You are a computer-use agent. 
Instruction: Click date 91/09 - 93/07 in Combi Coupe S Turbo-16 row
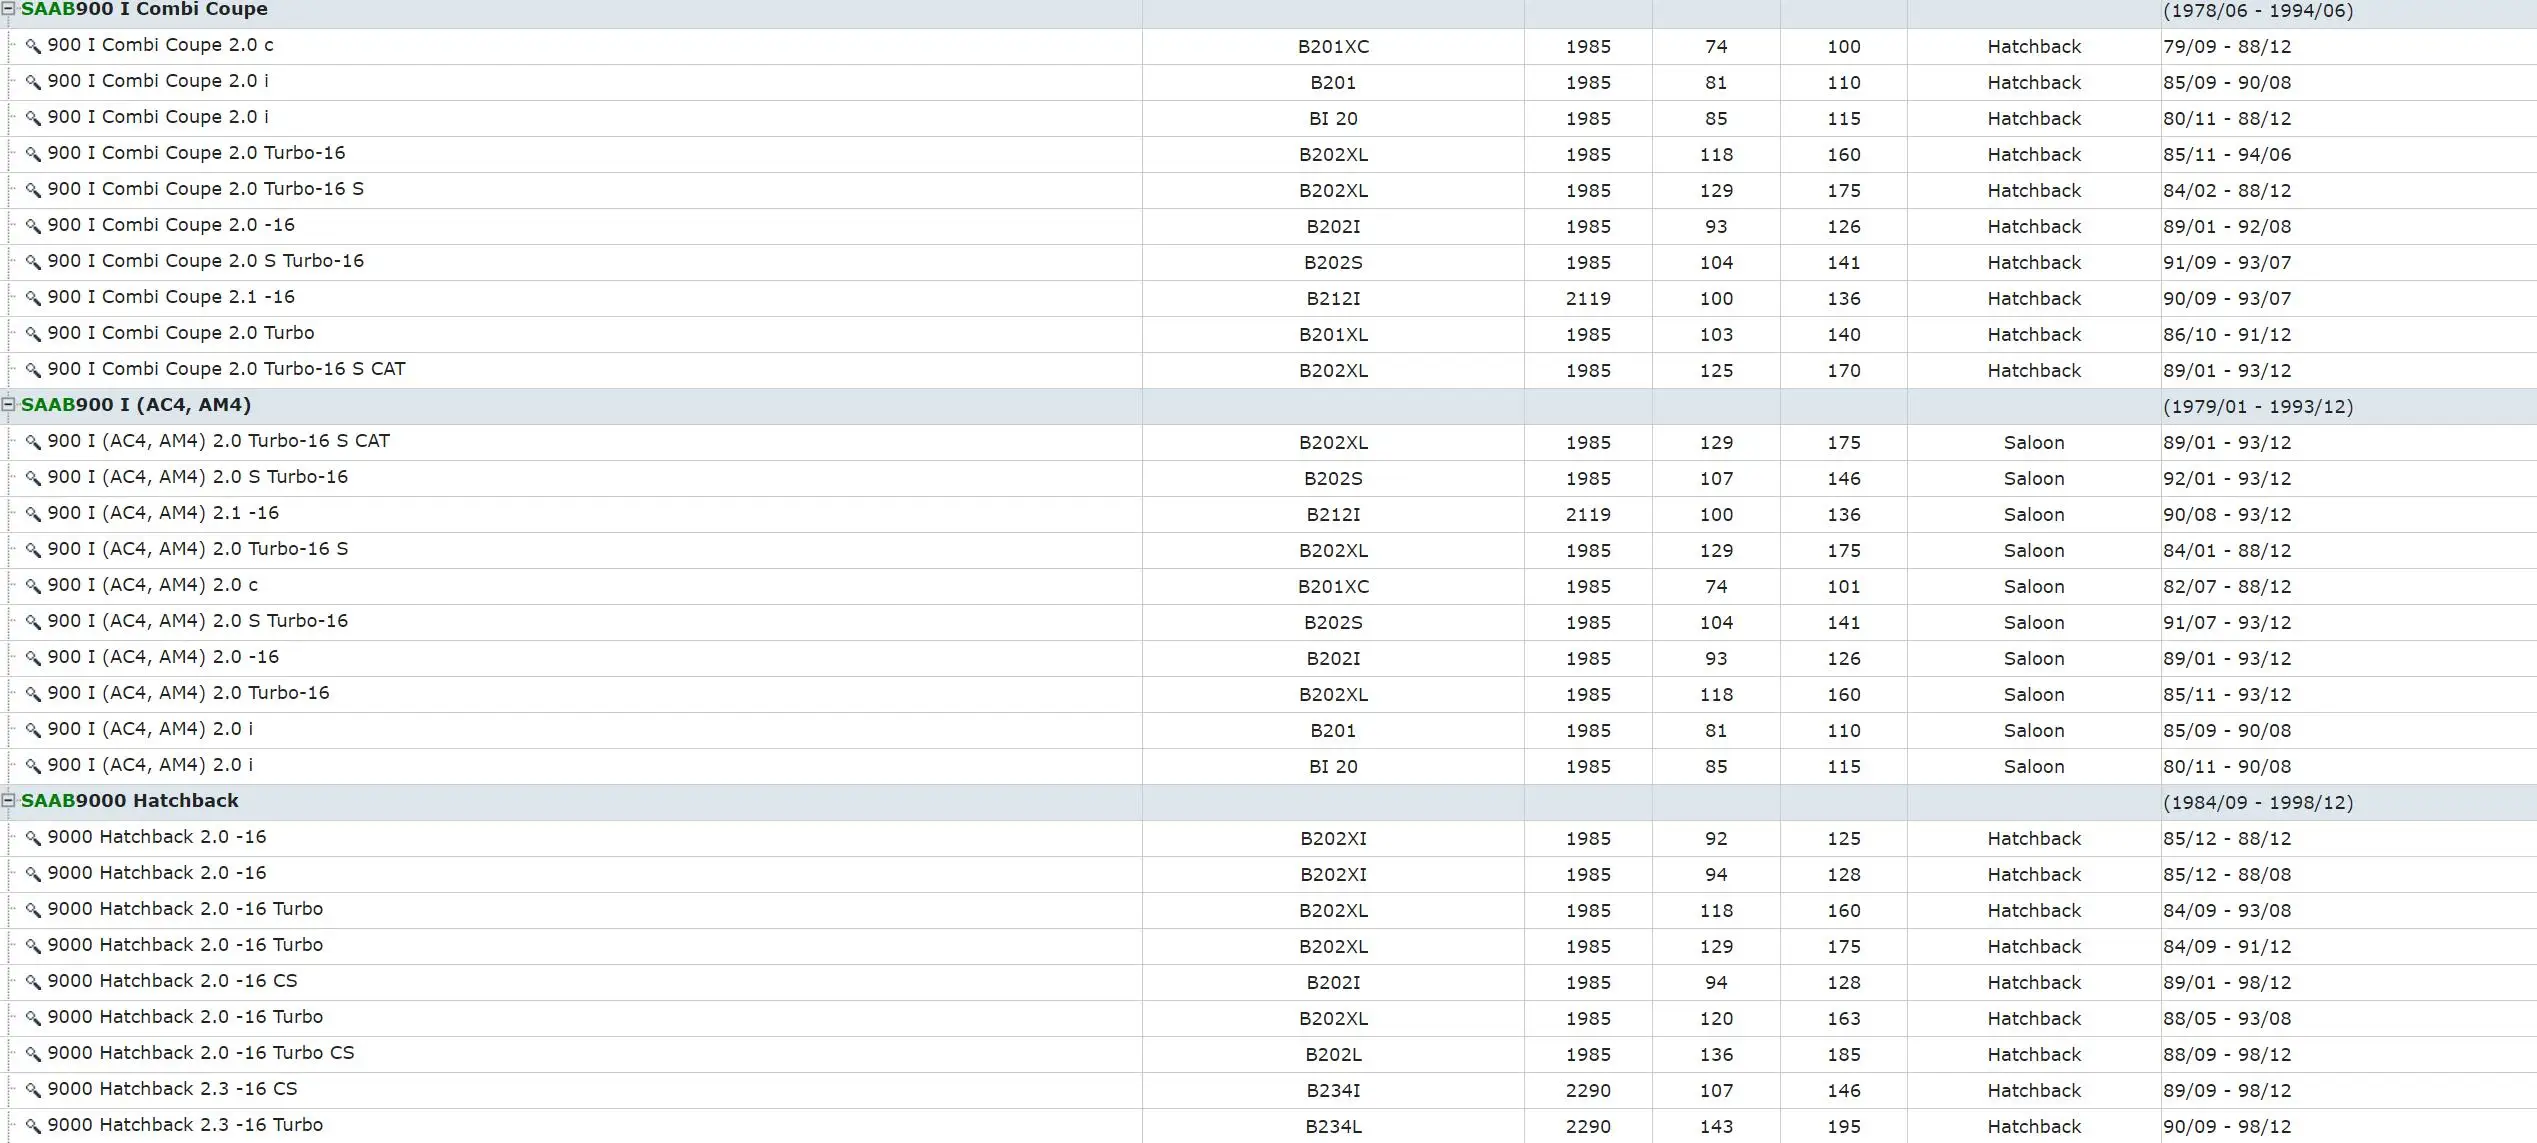point(2227,263)
